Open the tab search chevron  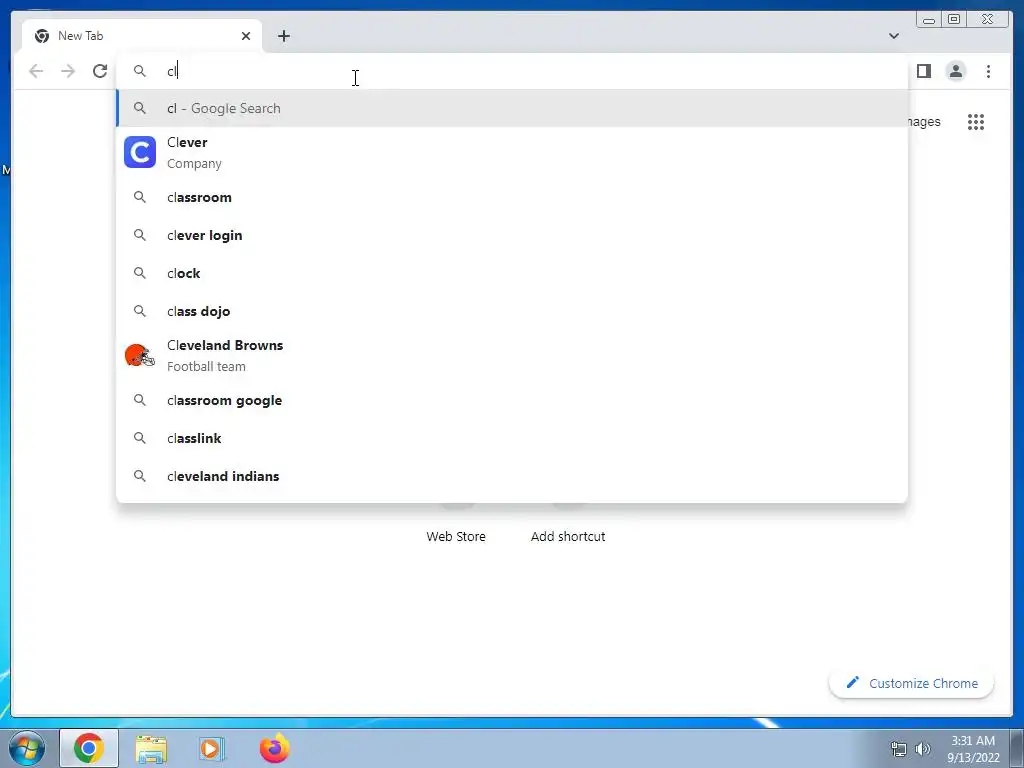894,36
